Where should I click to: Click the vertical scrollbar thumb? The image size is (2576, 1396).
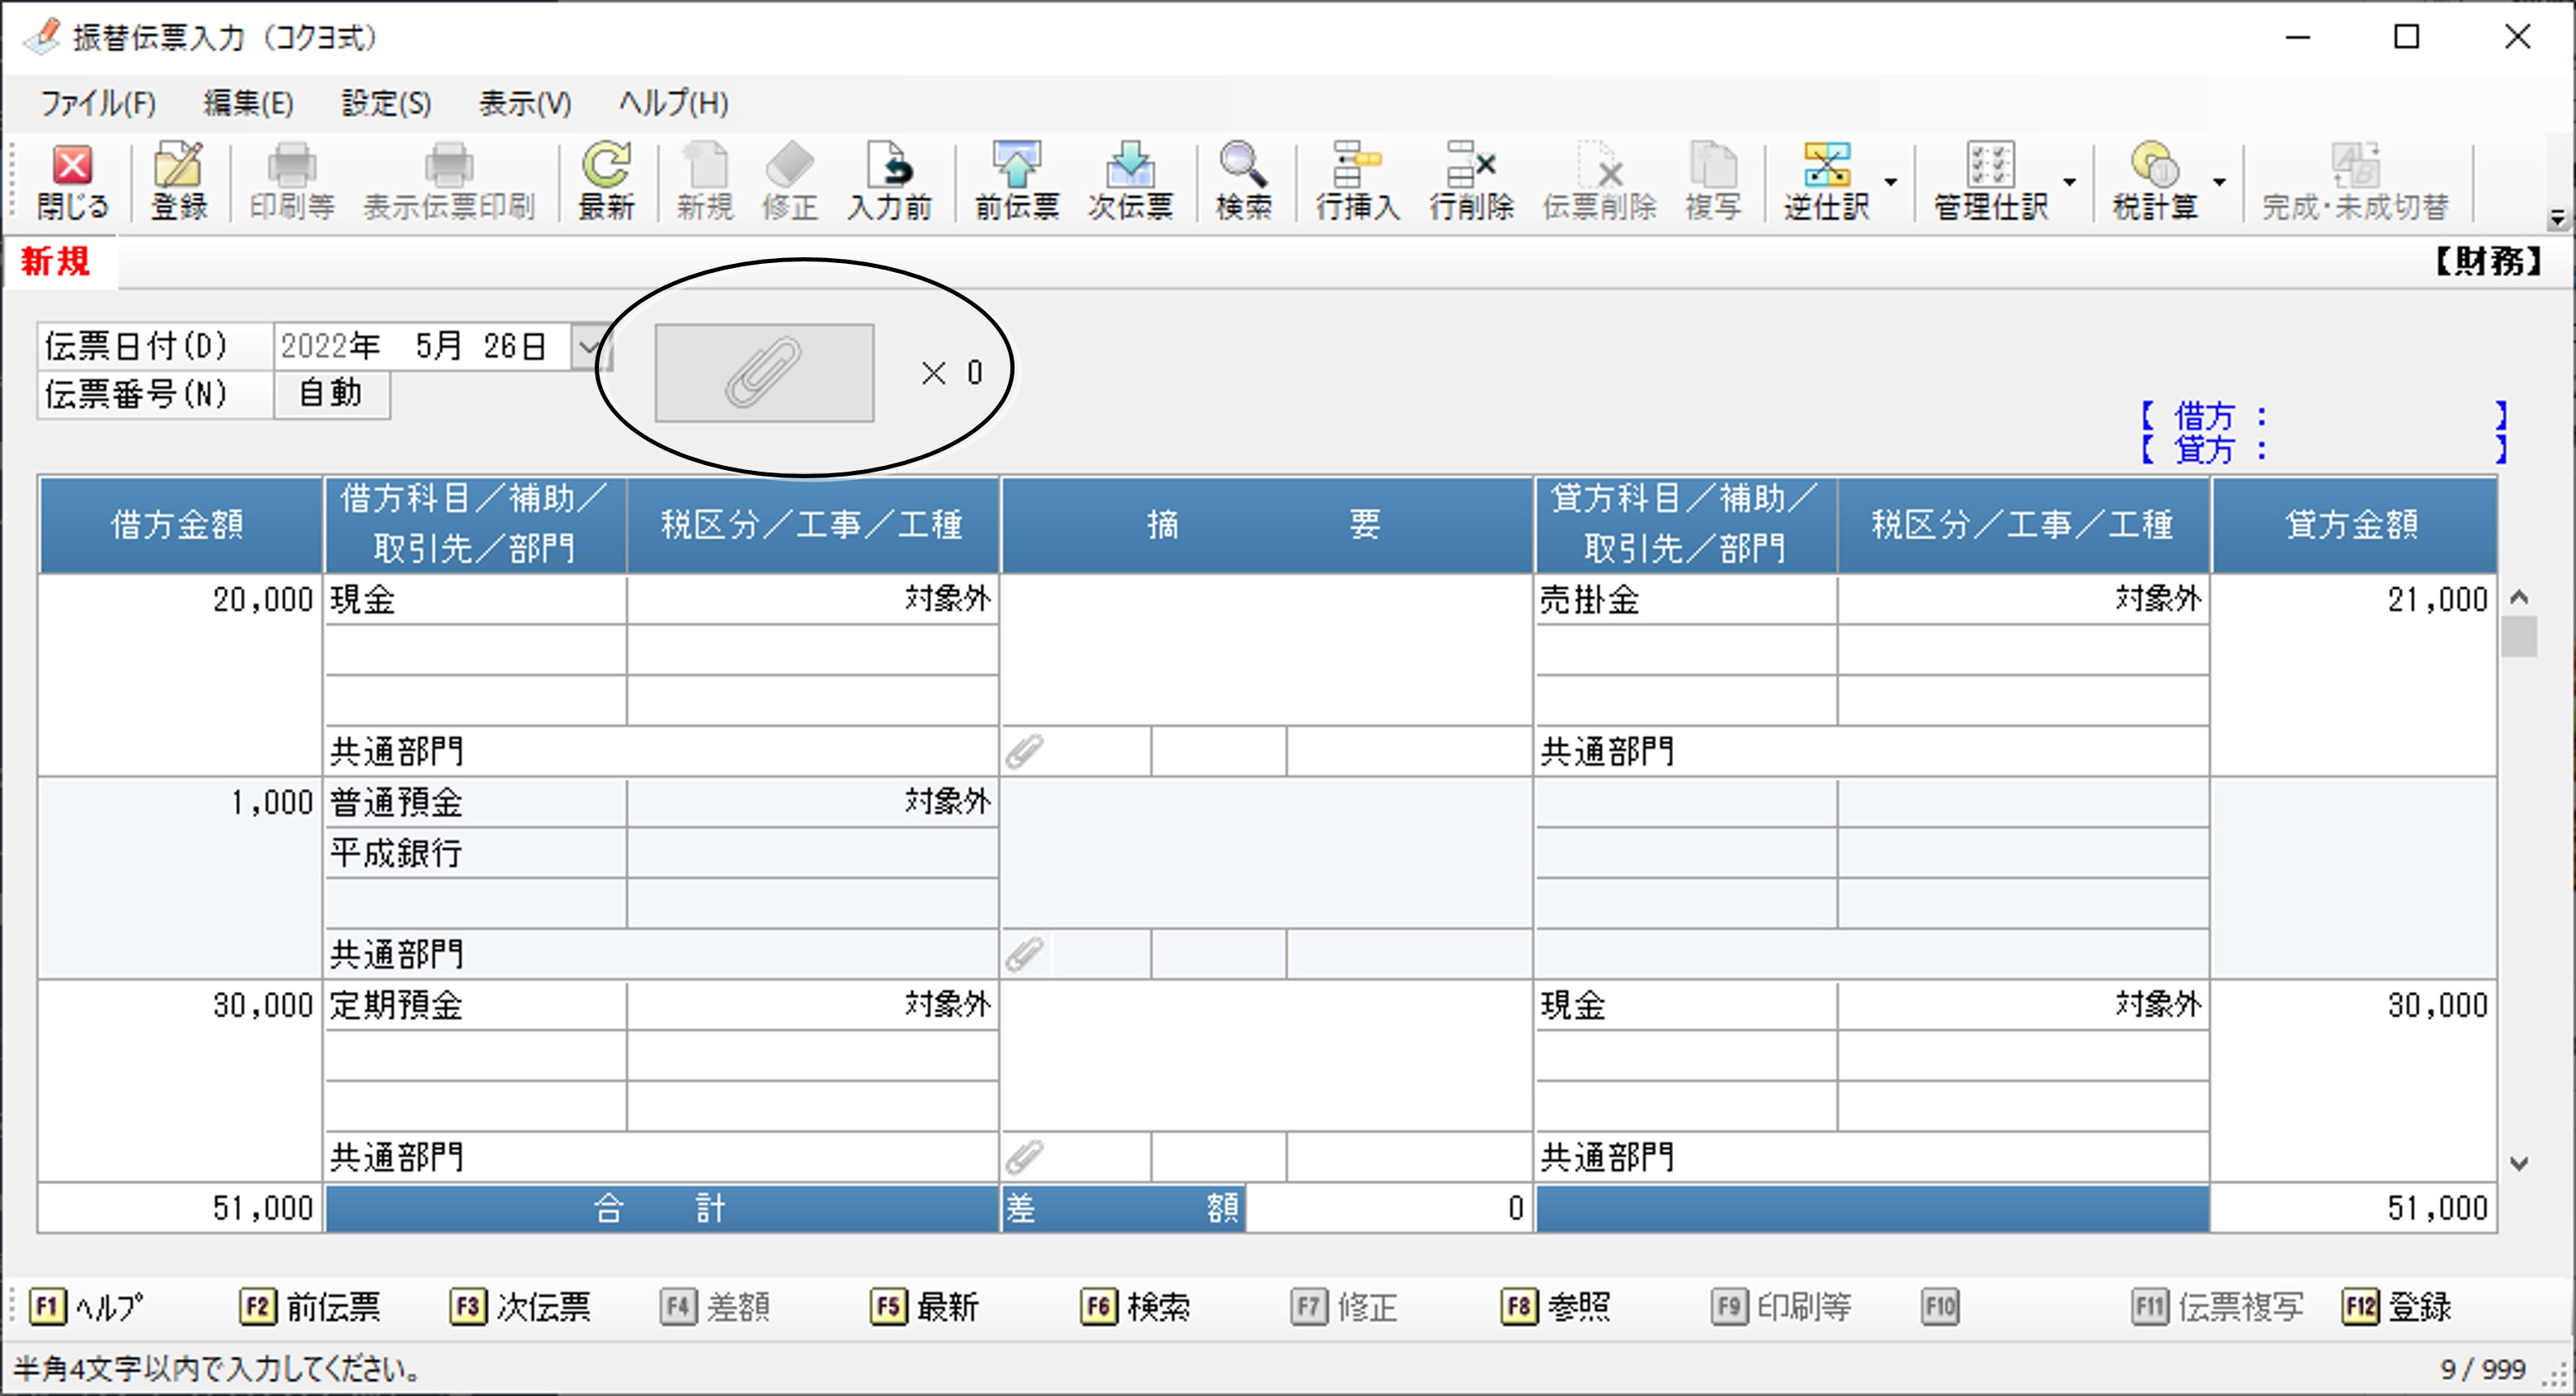(2519, 636)
